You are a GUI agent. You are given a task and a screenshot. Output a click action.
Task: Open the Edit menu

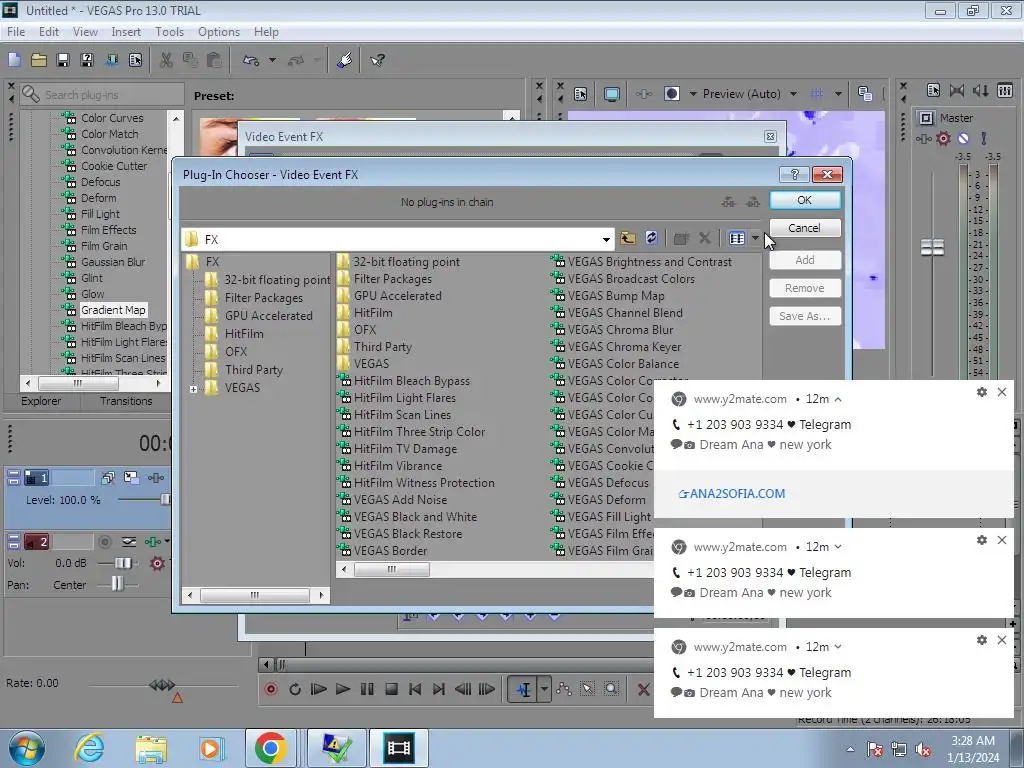[x=48, y=31]
